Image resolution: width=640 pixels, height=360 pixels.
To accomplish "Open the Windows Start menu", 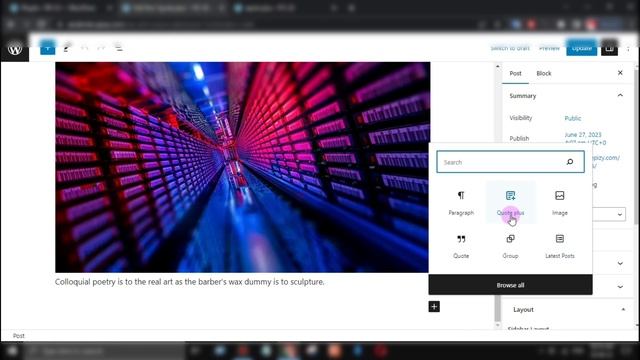I will point(12,351).
